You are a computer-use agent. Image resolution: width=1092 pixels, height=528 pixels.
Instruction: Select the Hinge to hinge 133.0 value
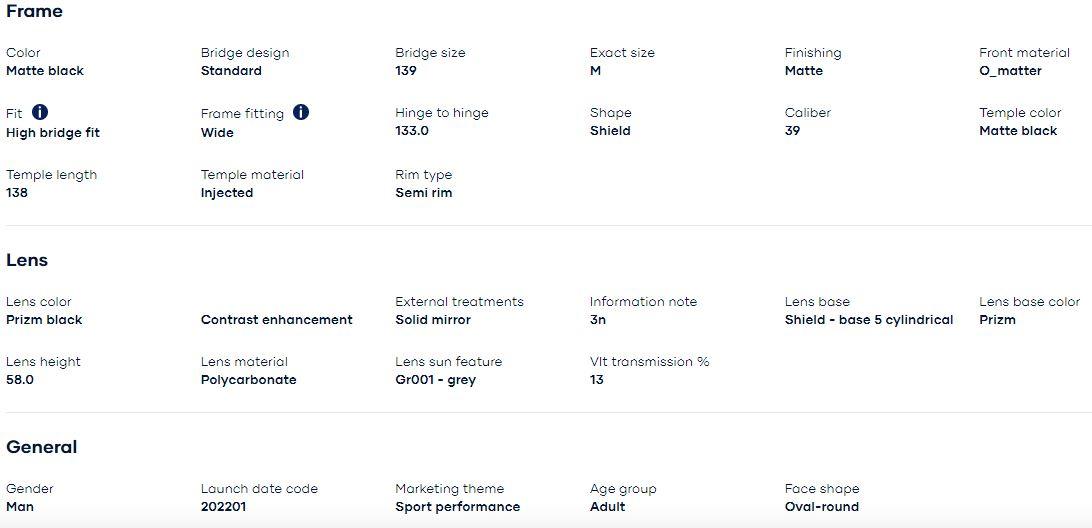(412, 131)
